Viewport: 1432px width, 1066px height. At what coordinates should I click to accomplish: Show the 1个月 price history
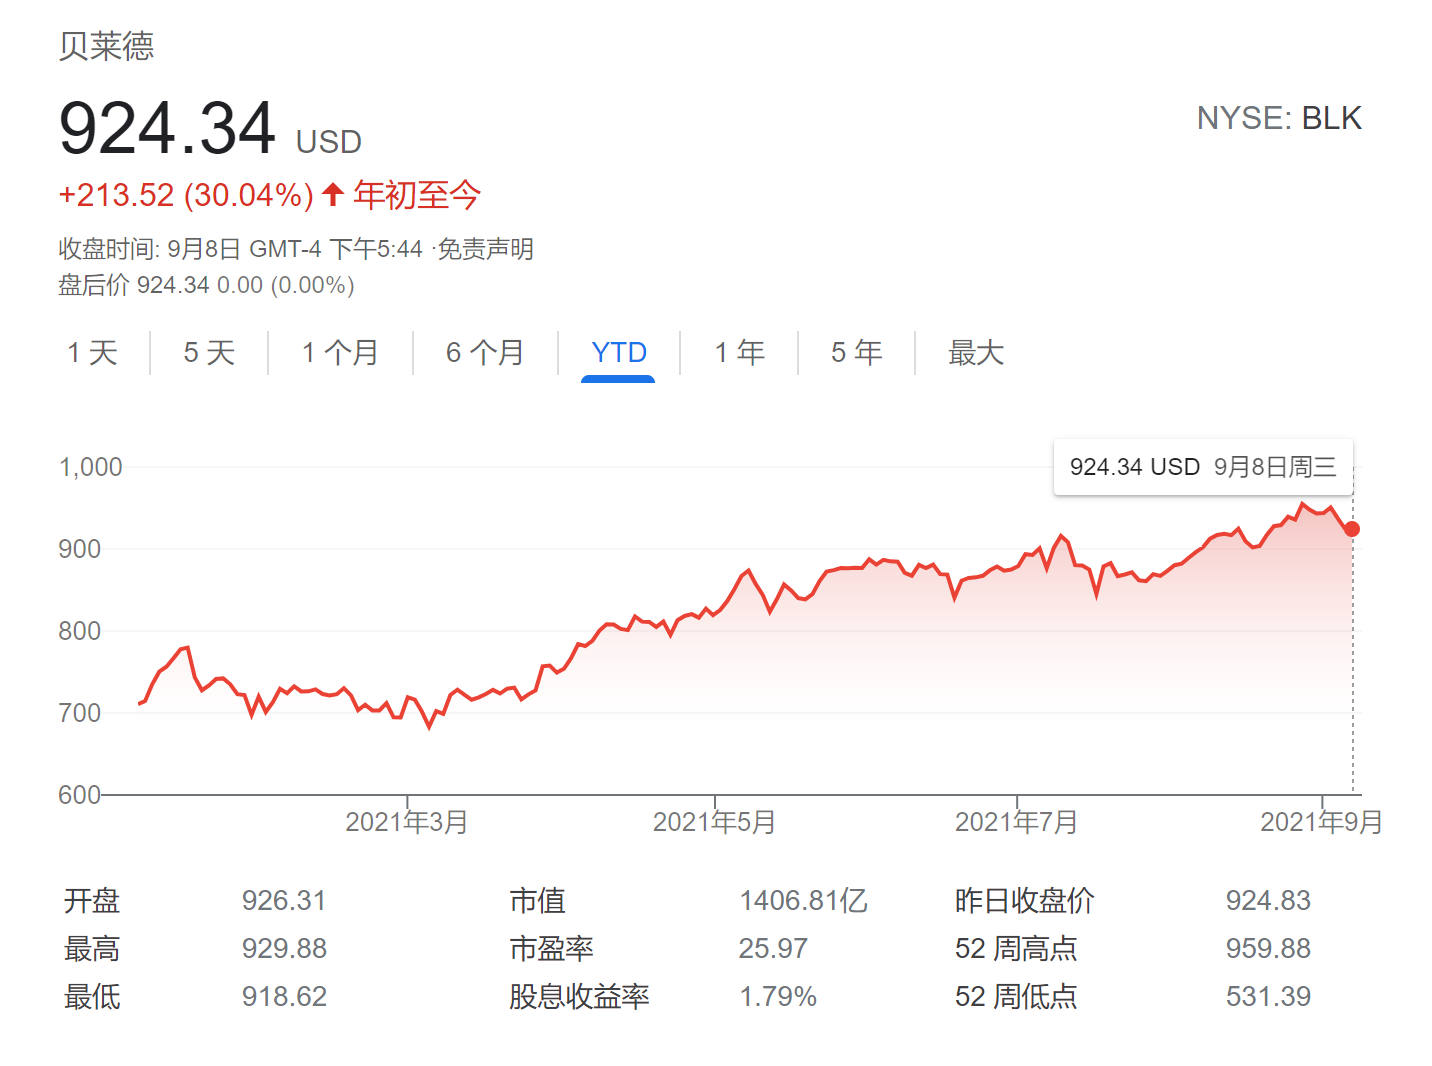click(x=340, y=353)
